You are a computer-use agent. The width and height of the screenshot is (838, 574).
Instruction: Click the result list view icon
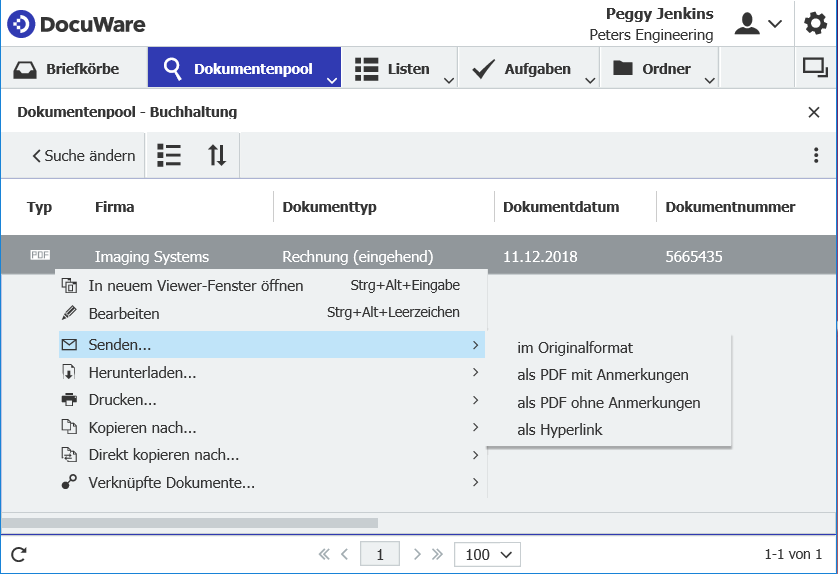[x=169, y=155]
